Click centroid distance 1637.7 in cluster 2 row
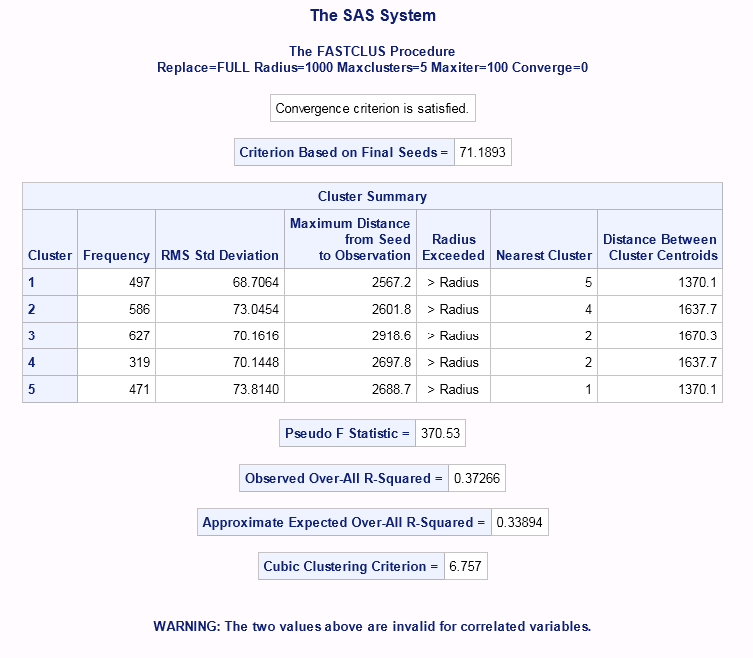 click(x=660, y=309)
